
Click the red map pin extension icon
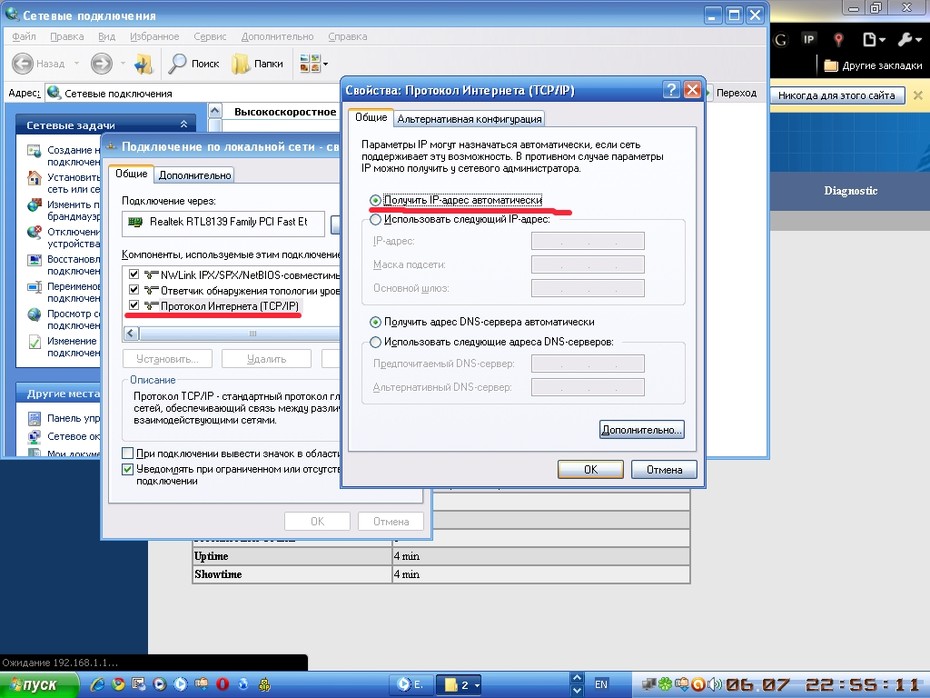[x=838, y=40]
